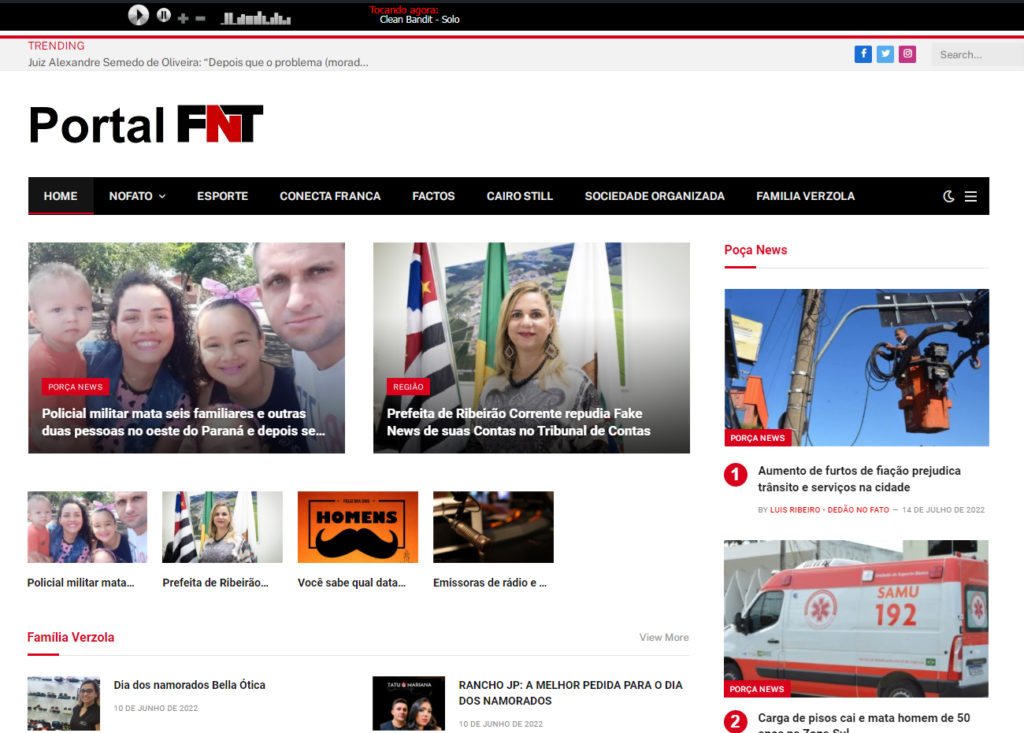
Task: Decrease radio volume with minus icon
Action: (200, 18)
